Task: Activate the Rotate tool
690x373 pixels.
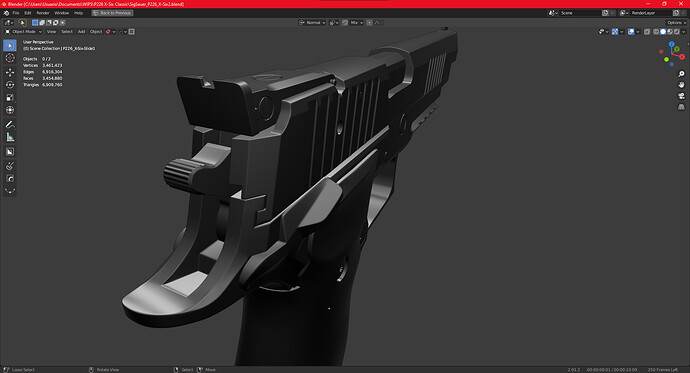Action: click(10, 84)
